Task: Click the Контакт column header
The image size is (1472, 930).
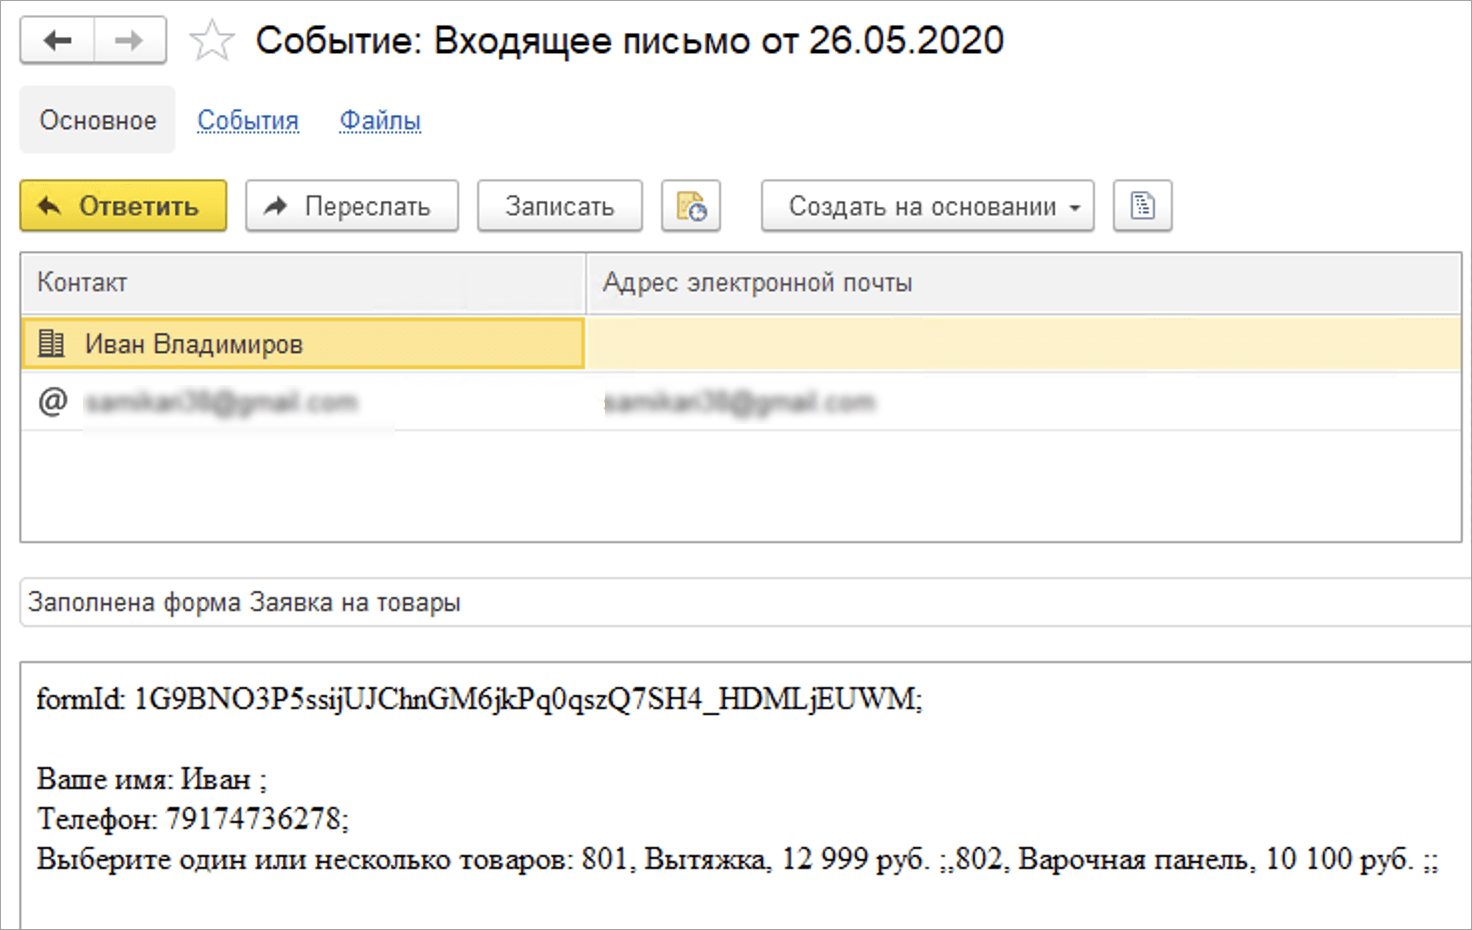Action: click(x=302, y=283)
